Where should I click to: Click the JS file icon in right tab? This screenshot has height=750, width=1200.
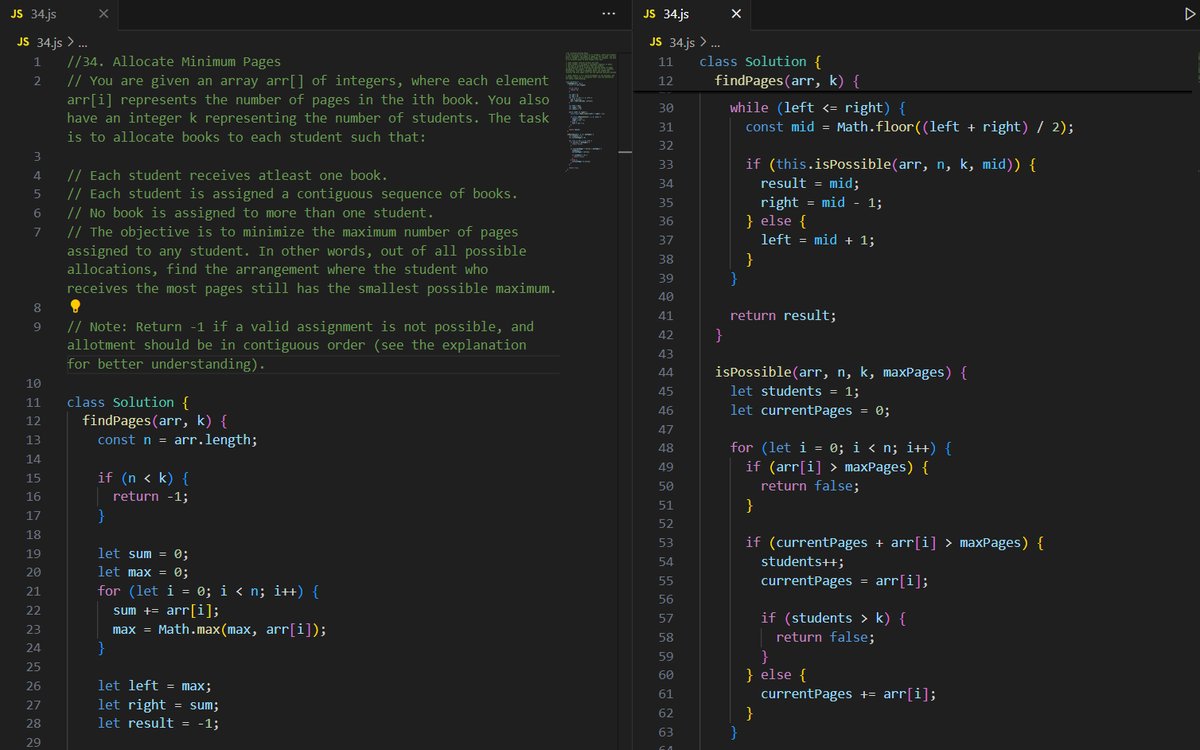(x=649, y=14)
